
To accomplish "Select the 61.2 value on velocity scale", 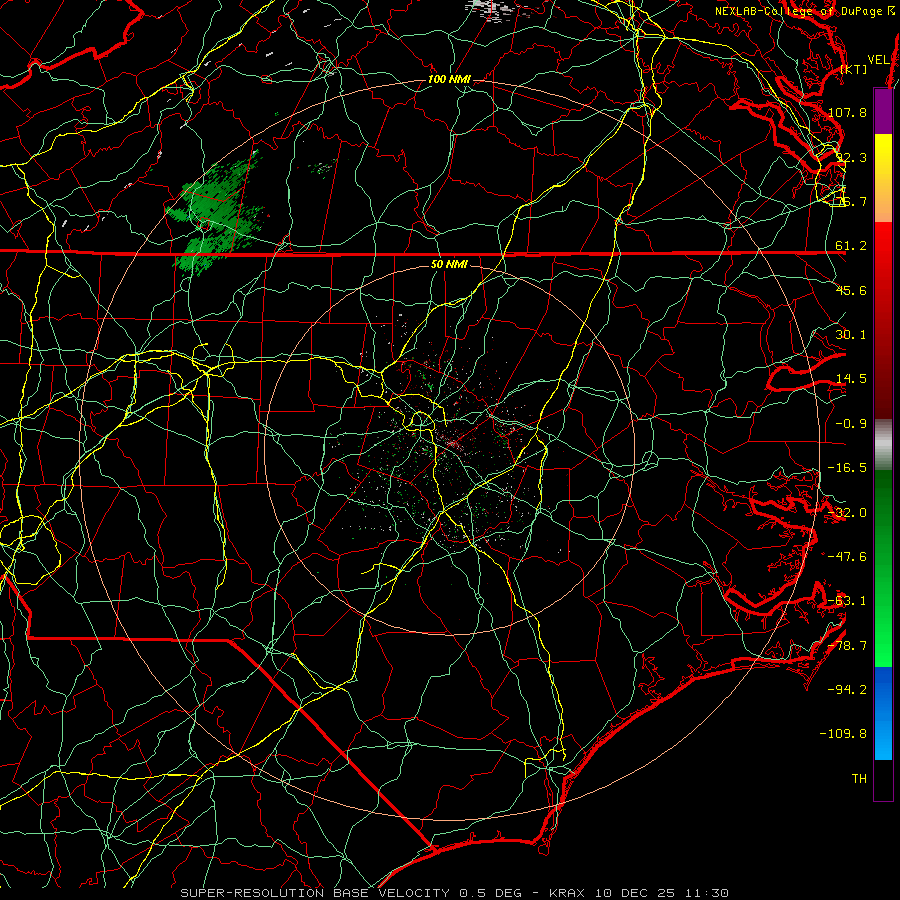I will (851, 246).
